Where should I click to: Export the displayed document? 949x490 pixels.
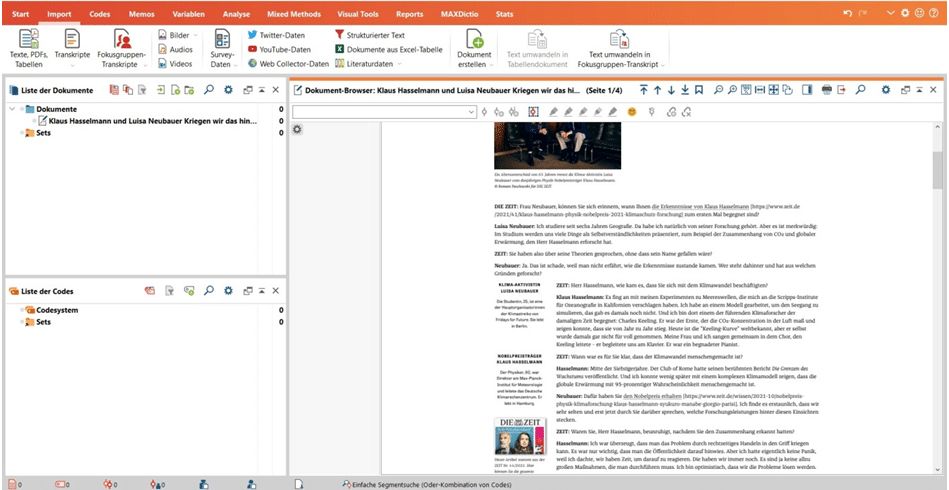[841, 90]
